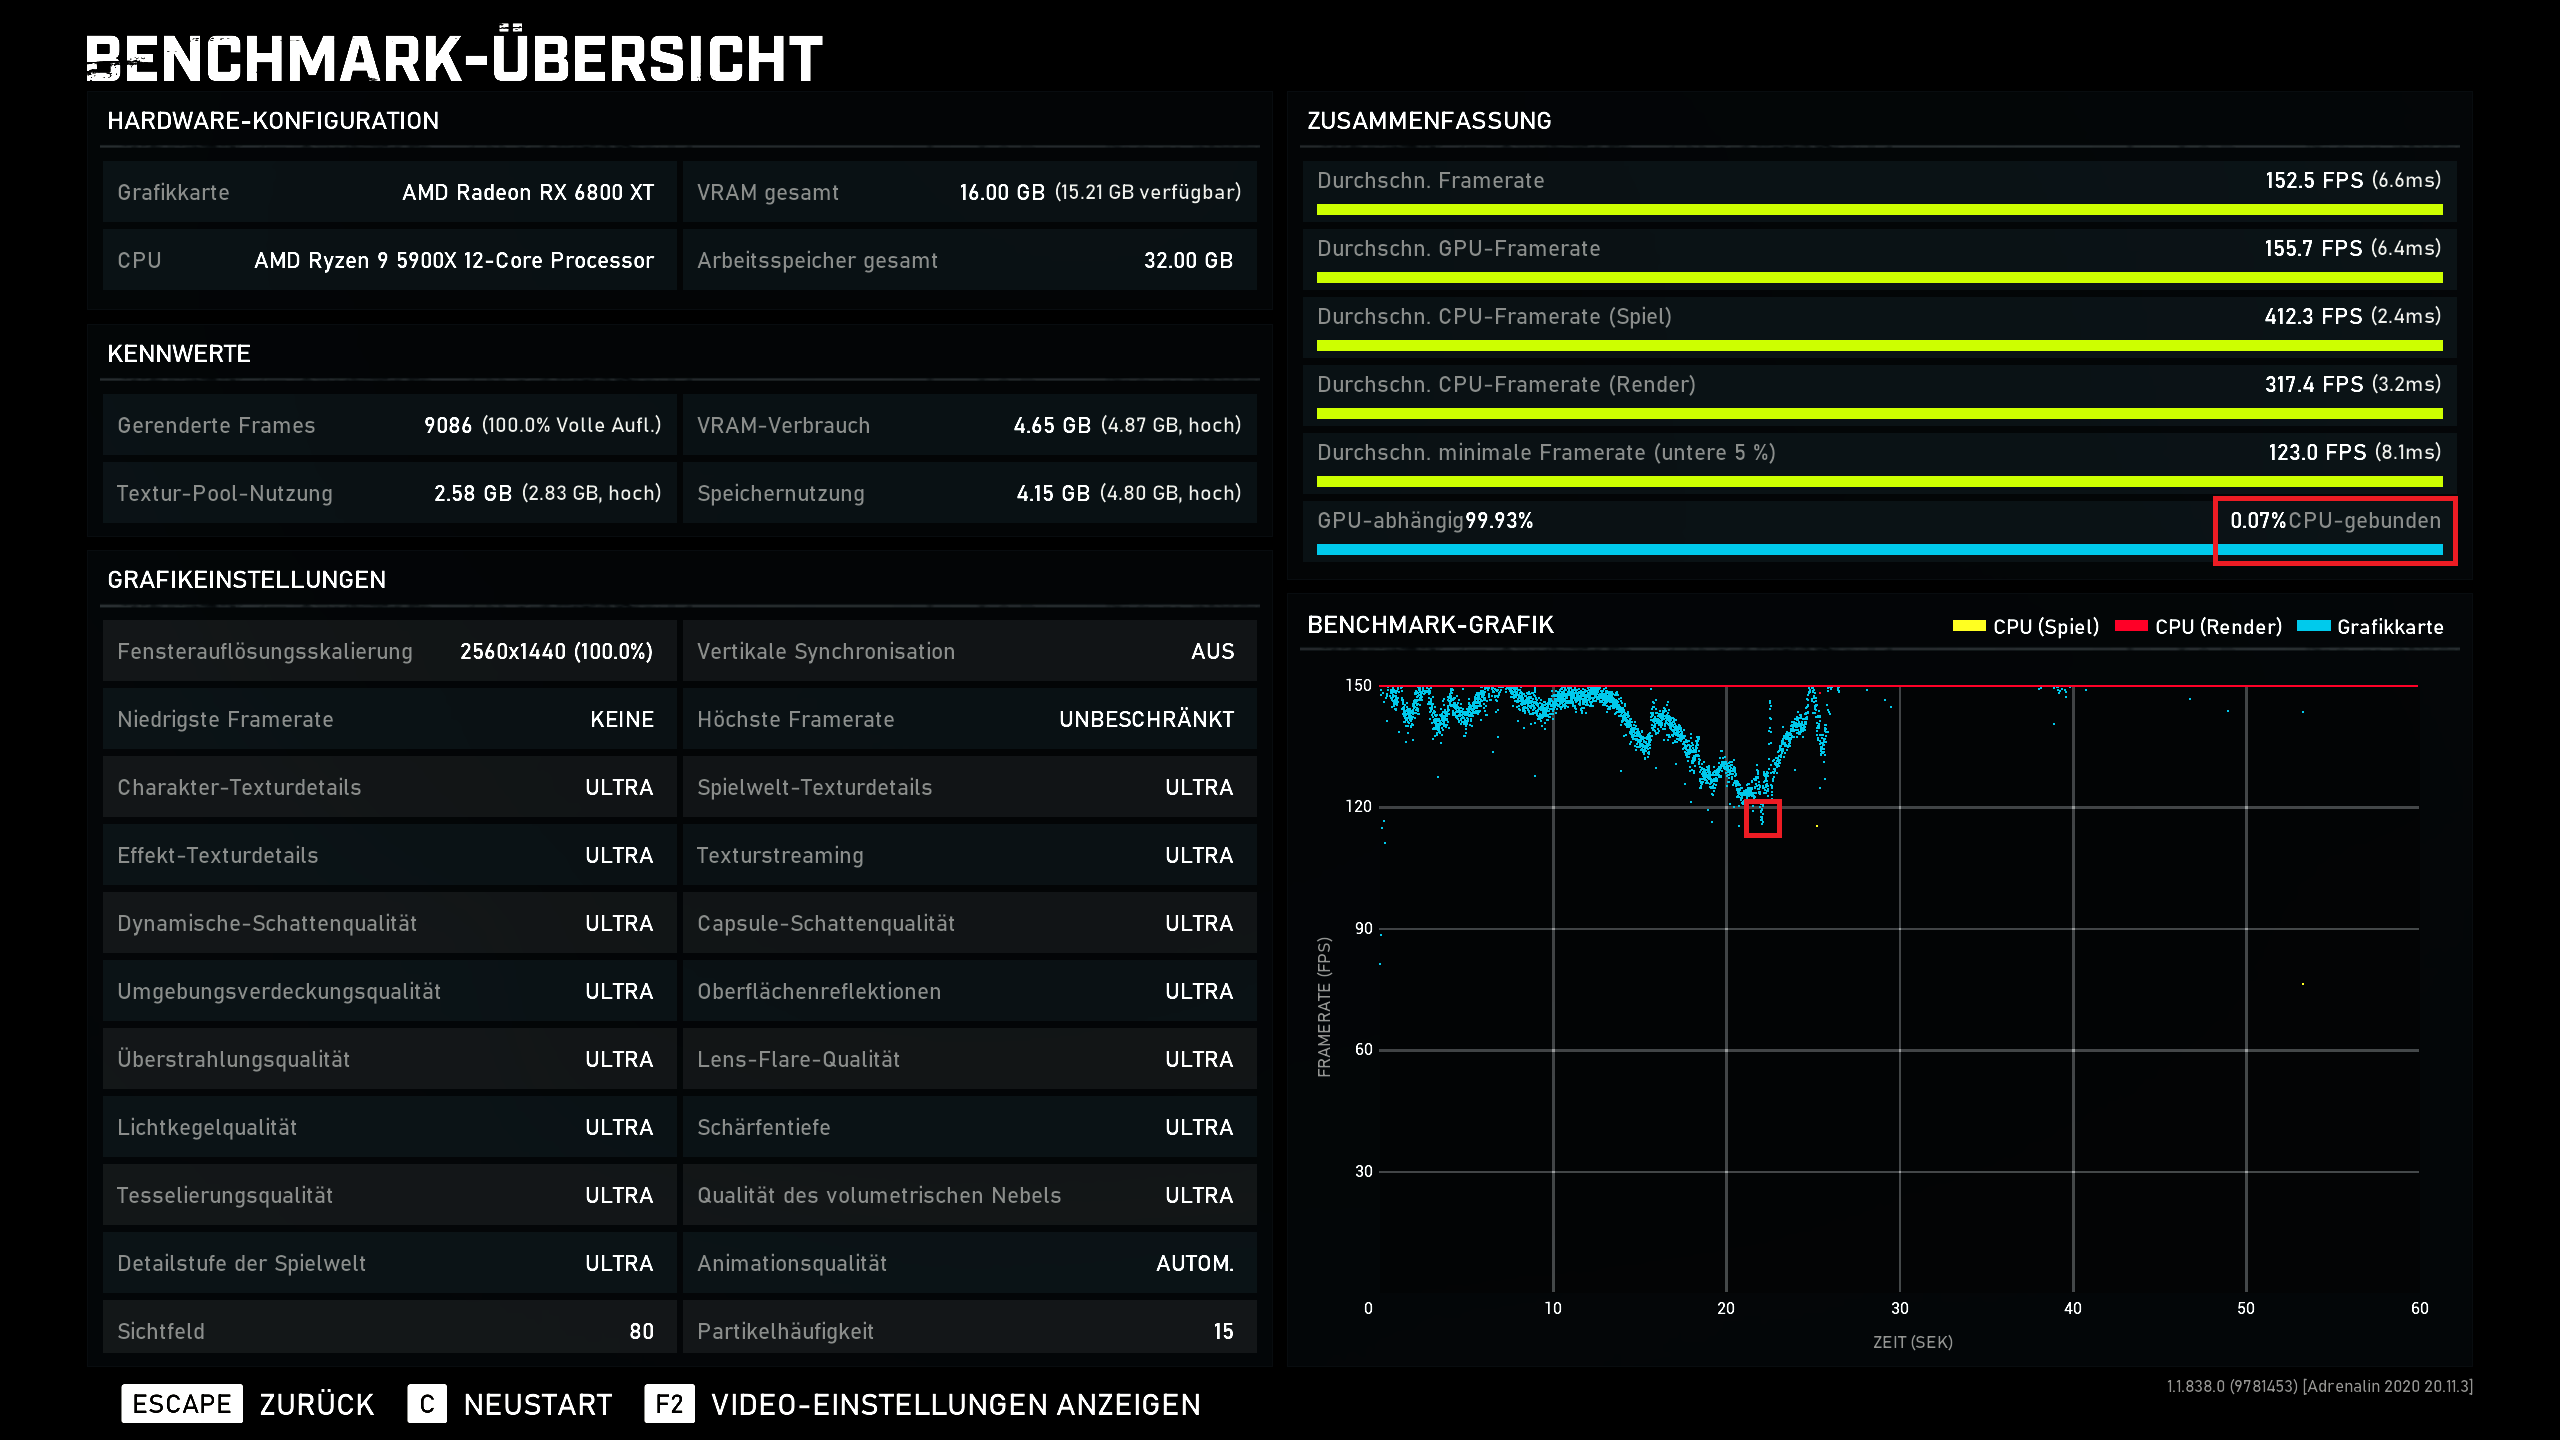Click the Durchschn. minimale Framerate bar
2560x1440 pixels.
pos(1878,482)
